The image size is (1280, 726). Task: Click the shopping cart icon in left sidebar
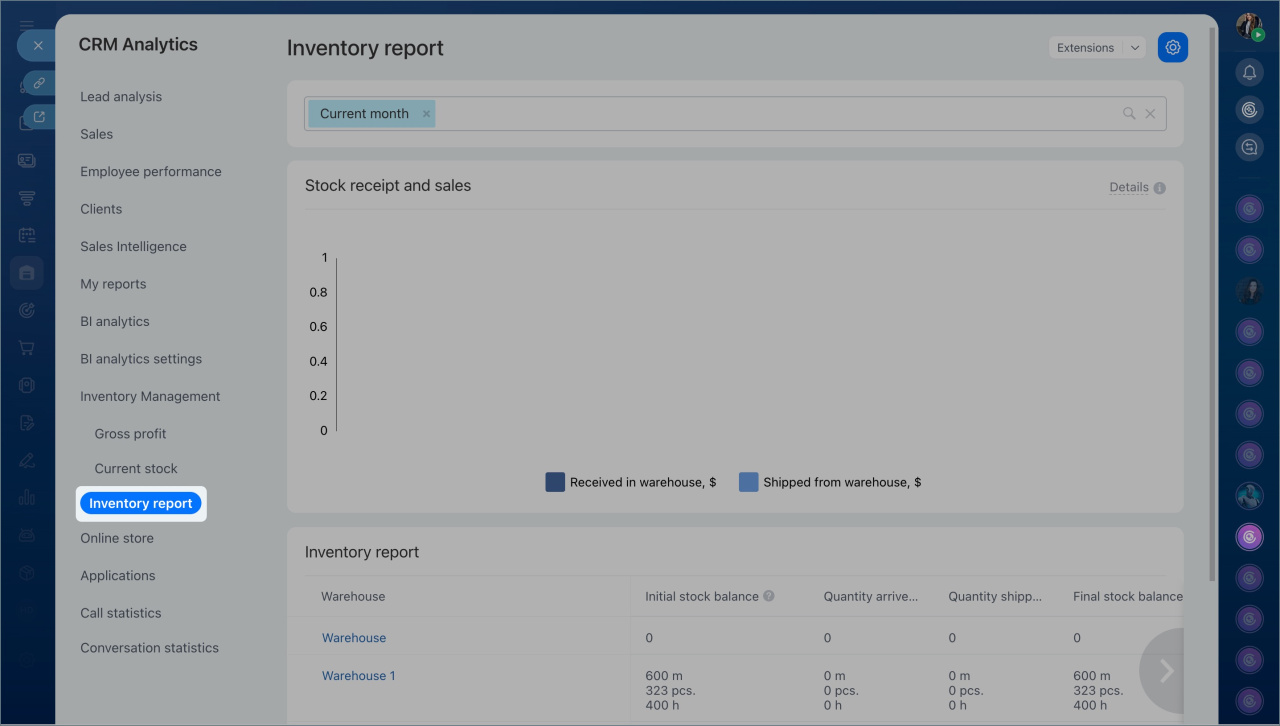[x=27, y=348]
